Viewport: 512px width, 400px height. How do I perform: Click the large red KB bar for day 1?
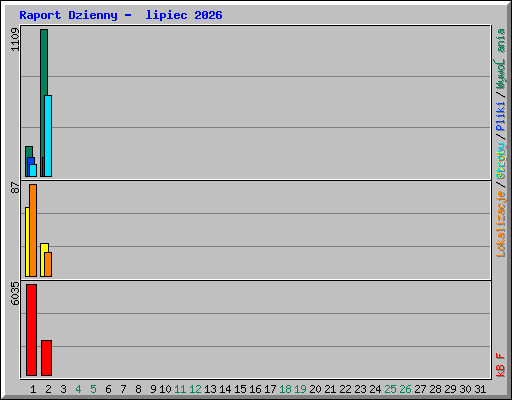[31, 330]
